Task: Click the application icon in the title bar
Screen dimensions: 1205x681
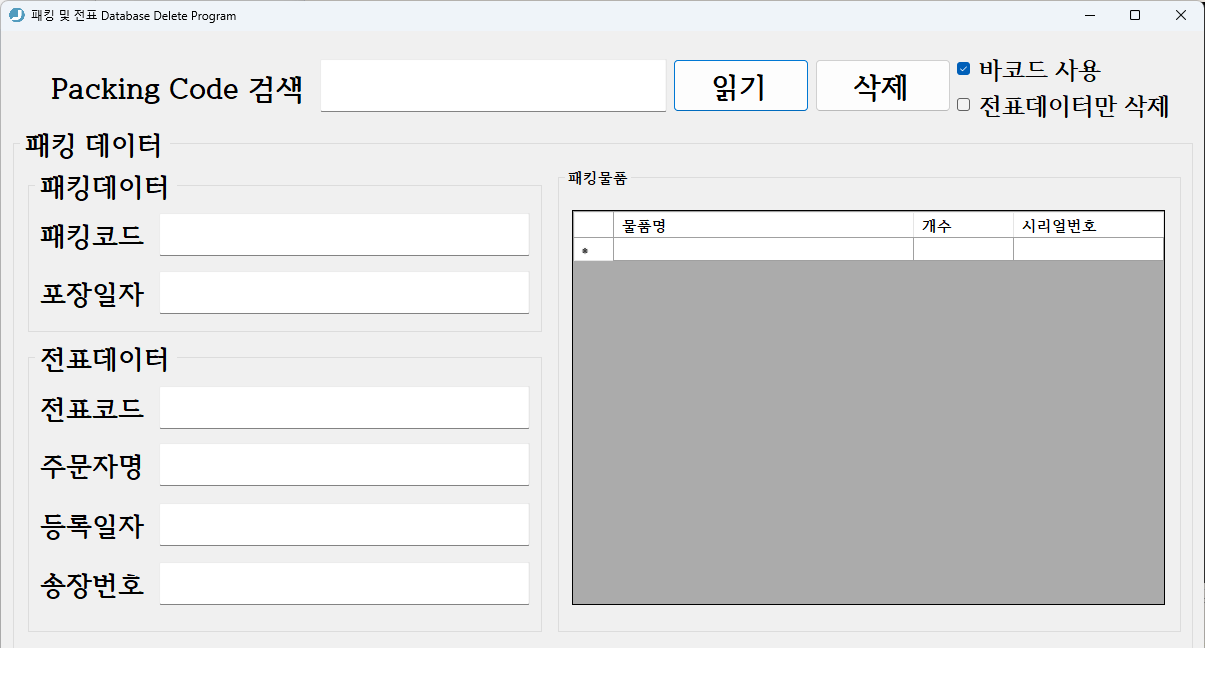Action: click(16, 15)
